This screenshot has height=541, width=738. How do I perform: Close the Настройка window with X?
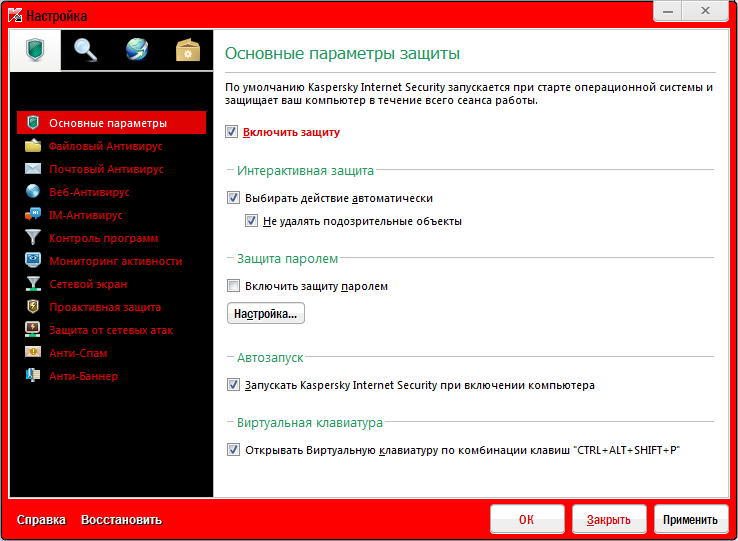(x=705, y=11)
